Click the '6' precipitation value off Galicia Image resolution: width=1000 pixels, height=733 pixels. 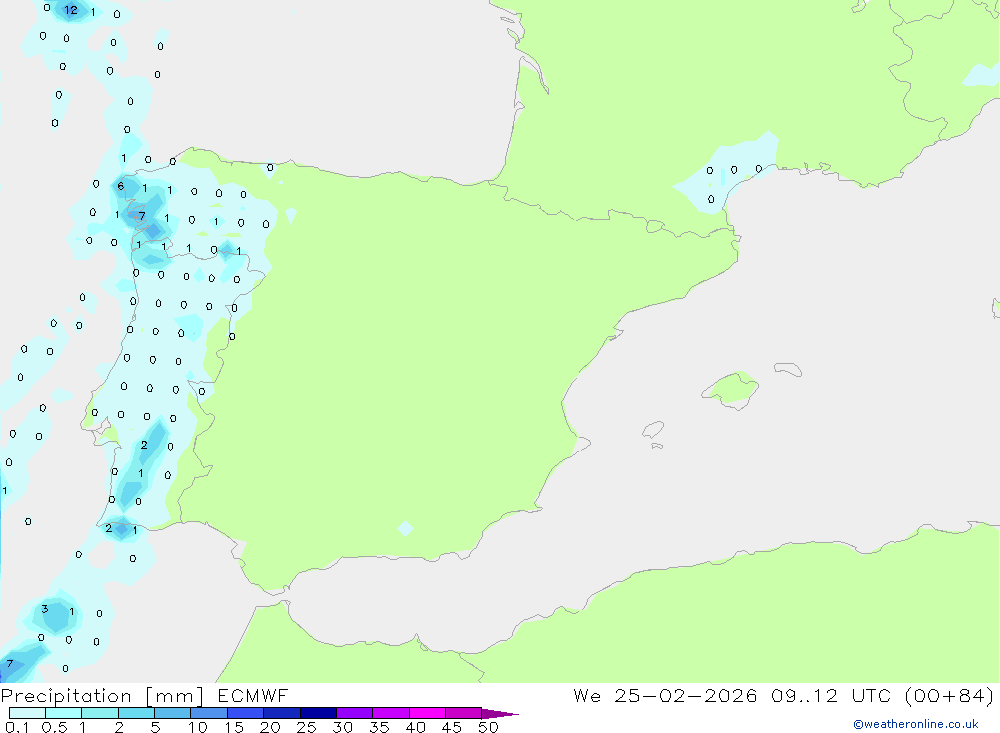121,186
